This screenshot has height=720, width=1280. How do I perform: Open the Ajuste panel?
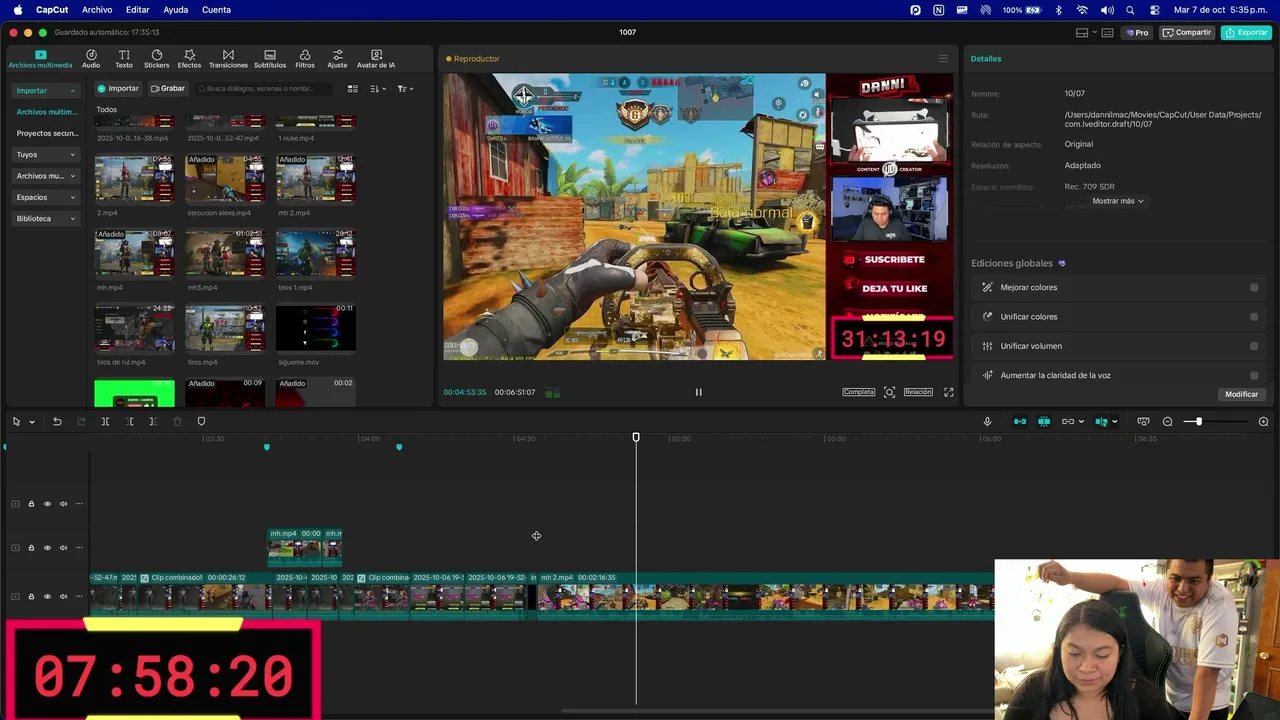[x=338, y=59]
